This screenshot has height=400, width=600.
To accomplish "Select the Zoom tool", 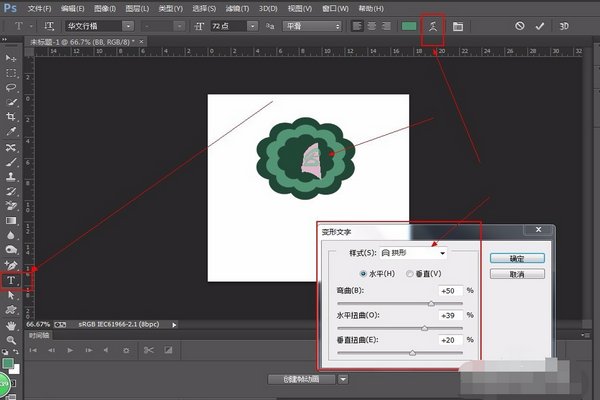I will point(11,340).
